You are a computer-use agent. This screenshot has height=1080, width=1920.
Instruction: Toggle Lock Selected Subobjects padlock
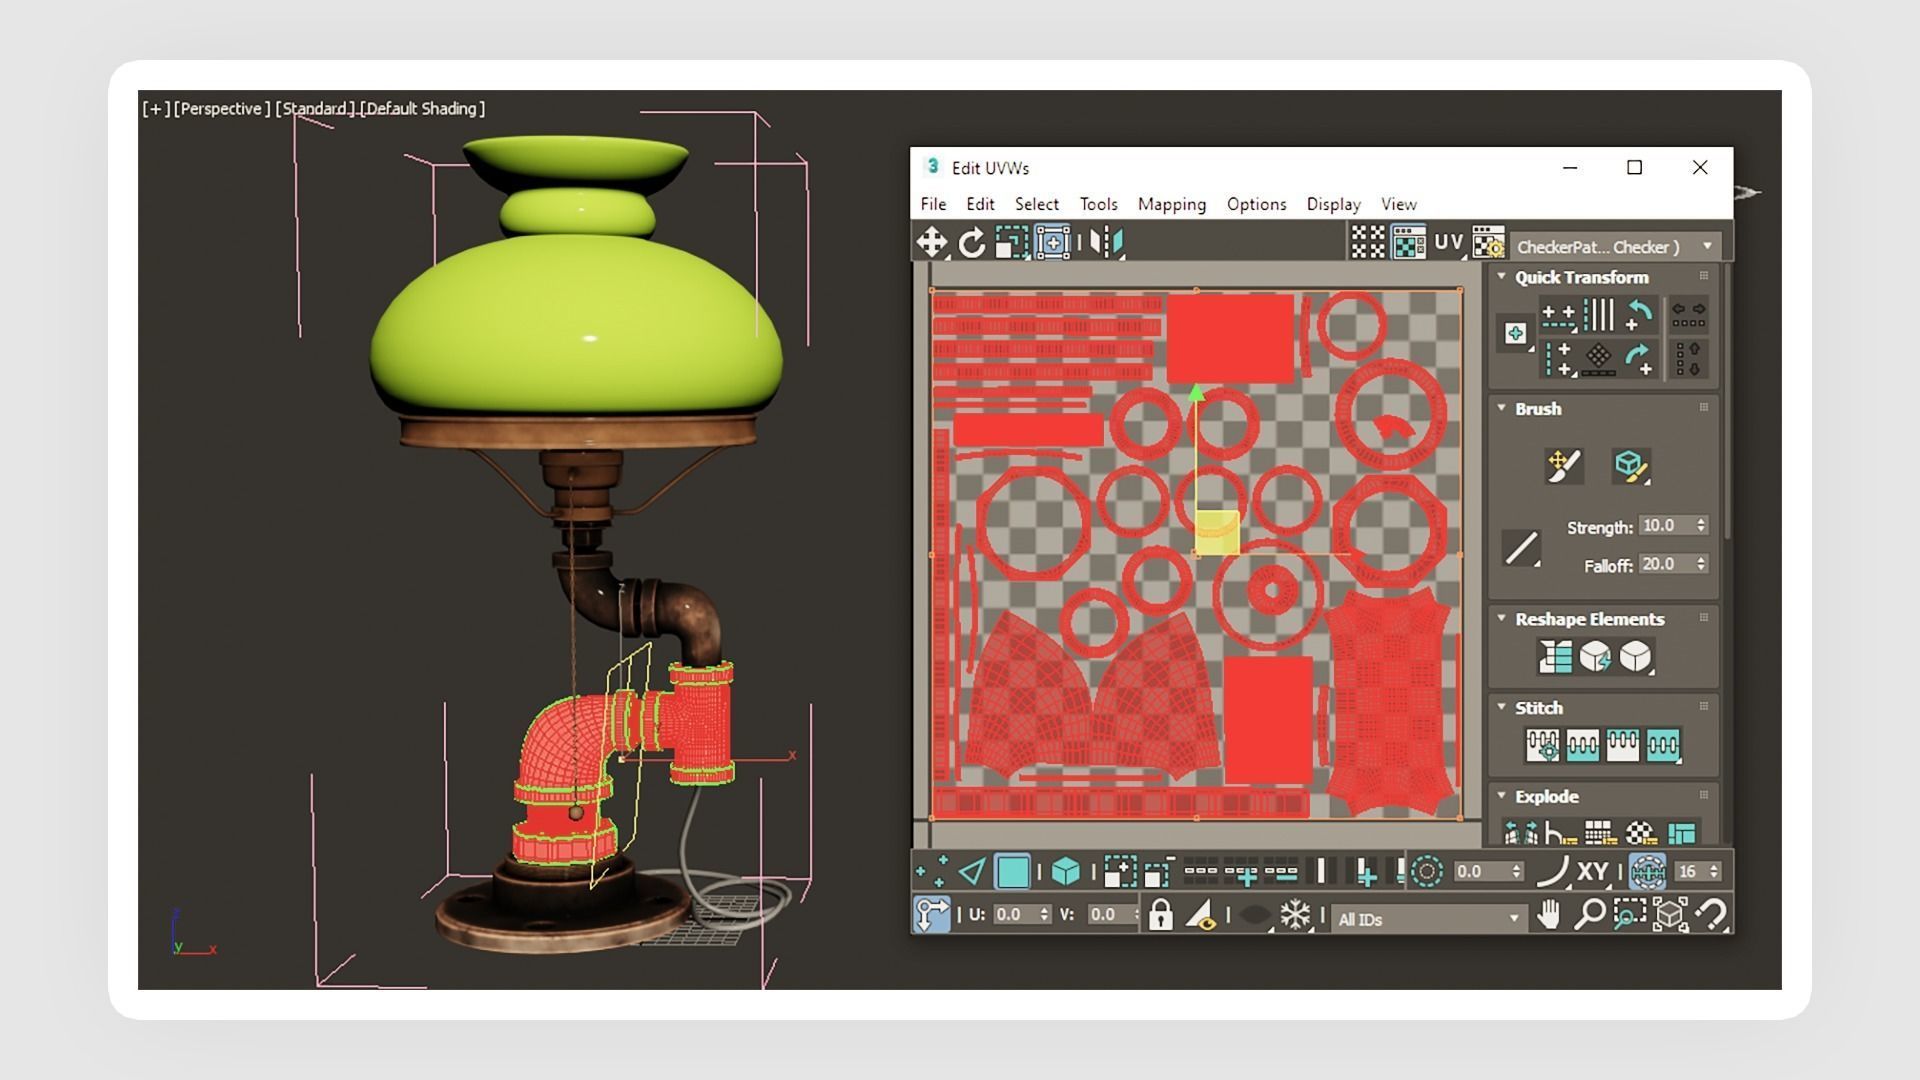[x=1160, y=915]
